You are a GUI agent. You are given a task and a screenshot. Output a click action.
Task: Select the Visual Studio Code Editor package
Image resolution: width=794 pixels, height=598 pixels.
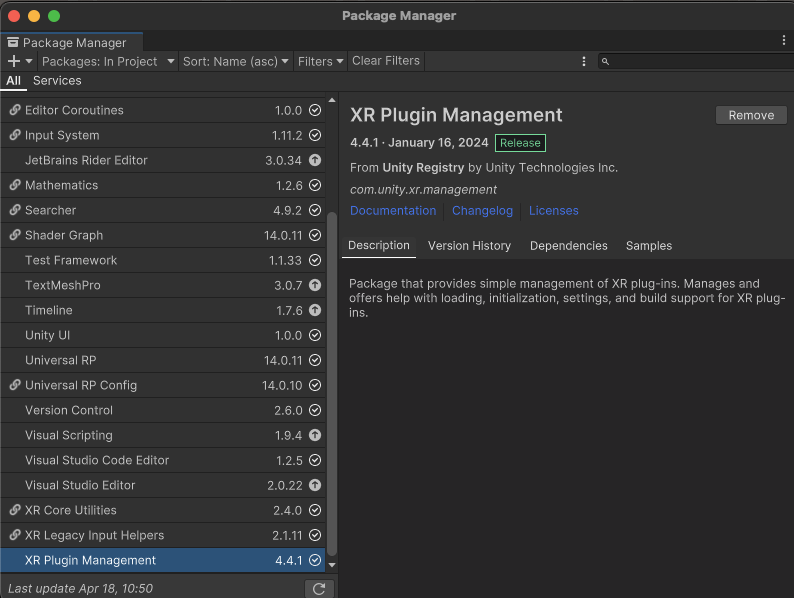[x=163, y=460]
